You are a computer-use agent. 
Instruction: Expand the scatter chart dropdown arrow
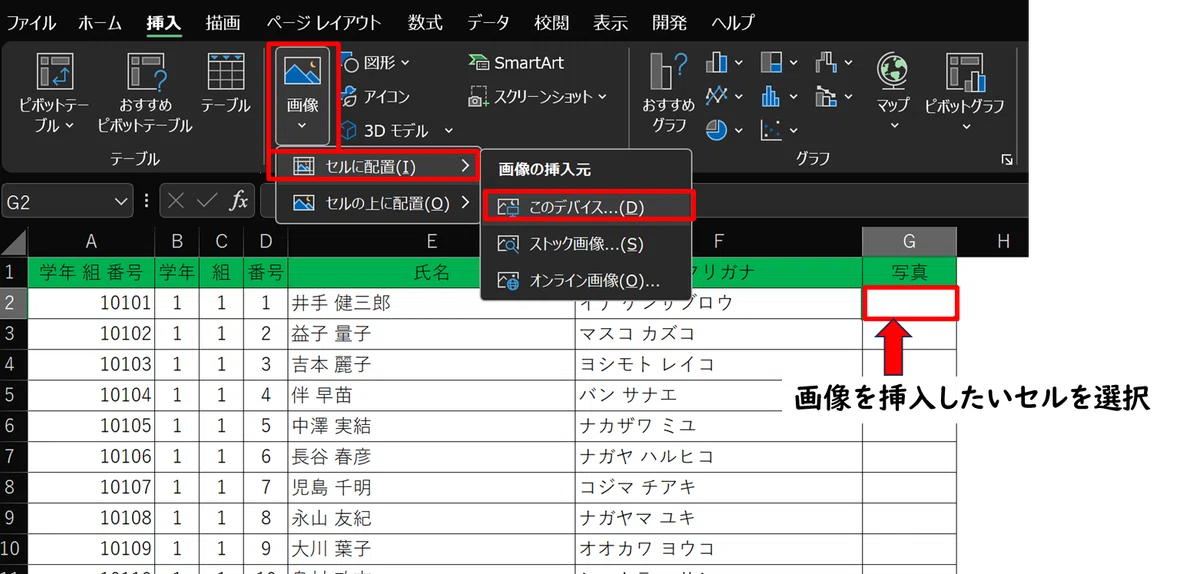coord(792,131)
